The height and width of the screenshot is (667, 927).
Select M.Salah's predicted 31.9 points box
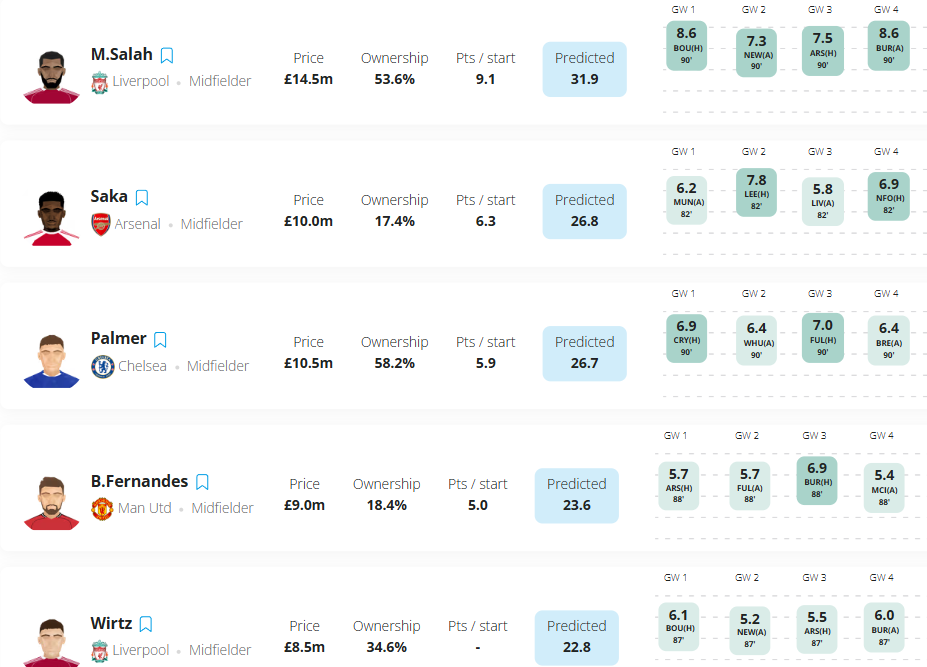tap(584, 69)
